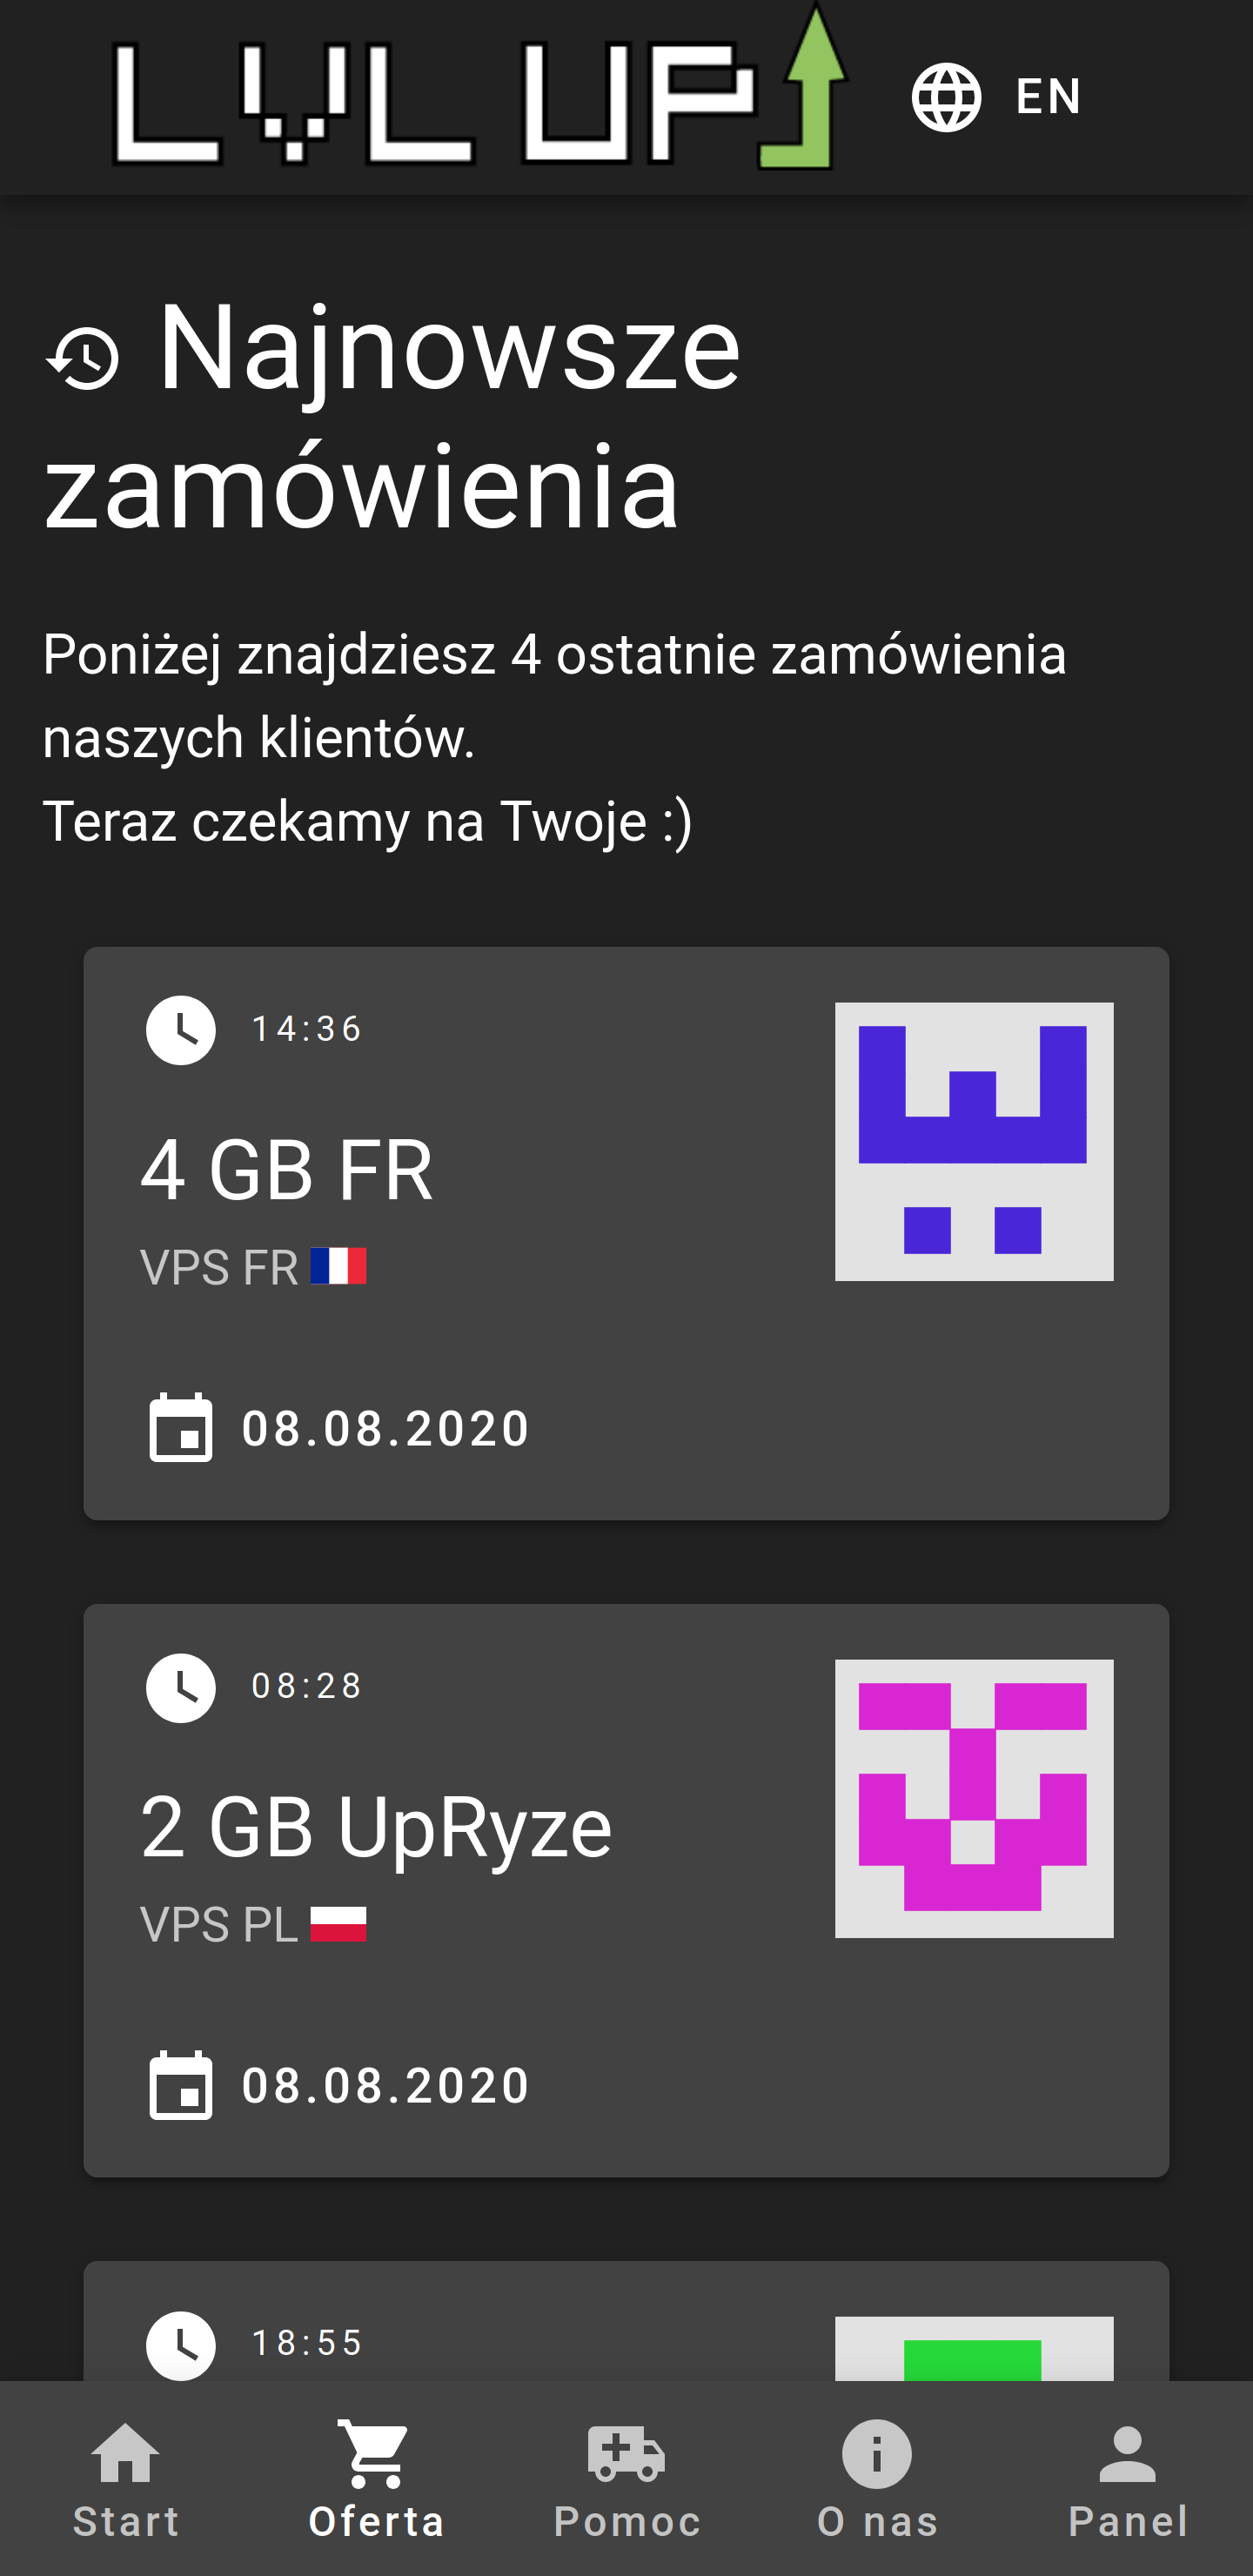Click the blue pixel avatar thumbnail

pyautogui.click(x=973, y=1141)
